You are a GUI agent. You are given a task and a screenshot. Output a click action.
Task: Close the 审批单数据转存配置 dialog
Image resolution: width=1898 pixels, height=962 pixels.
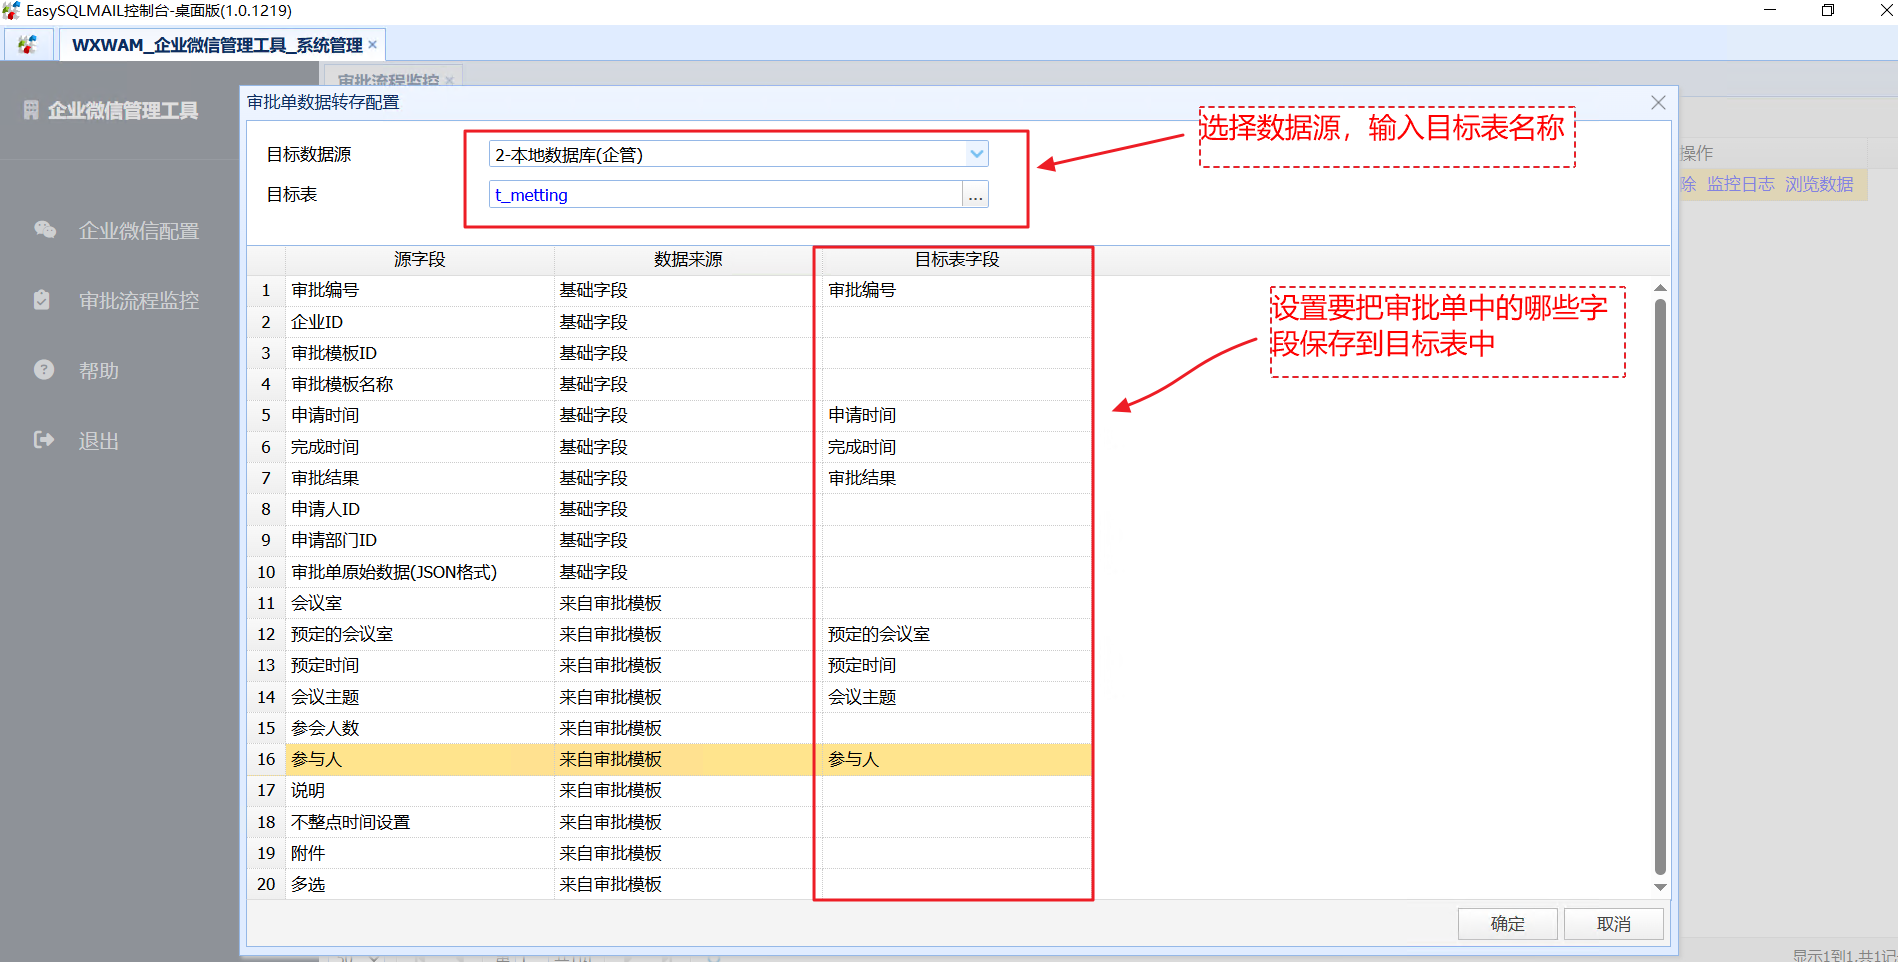point(1658,103)
